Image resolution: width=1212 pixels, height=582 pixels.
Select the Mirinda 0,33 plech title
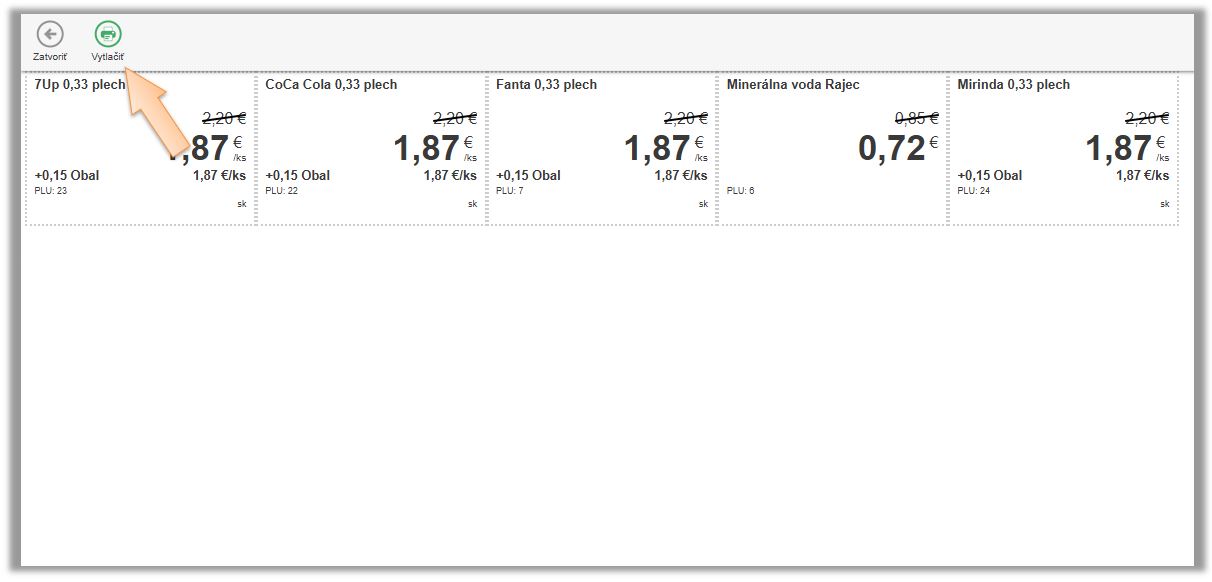point(1013,85)
